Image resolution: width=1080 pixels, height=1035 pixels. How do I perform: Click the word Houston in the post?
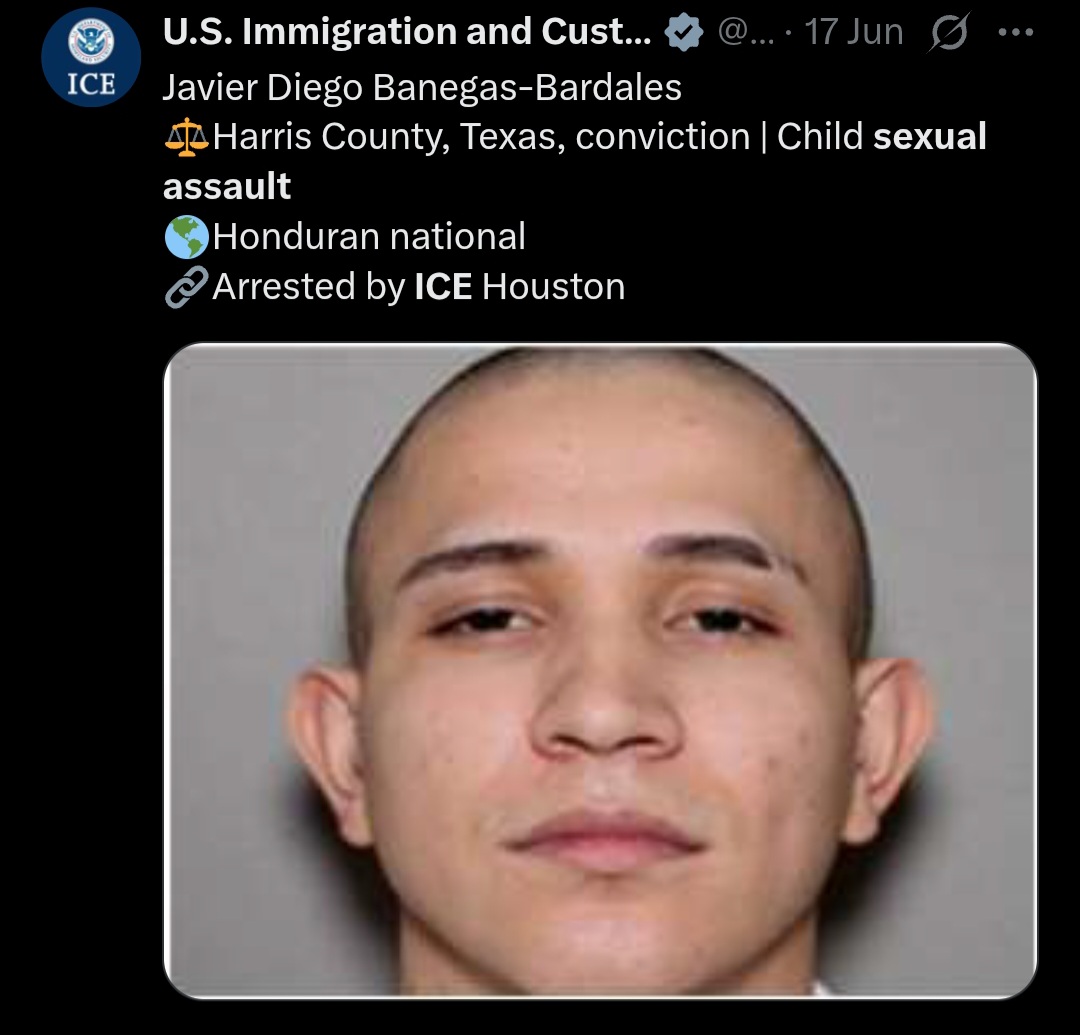pos(554,286)
